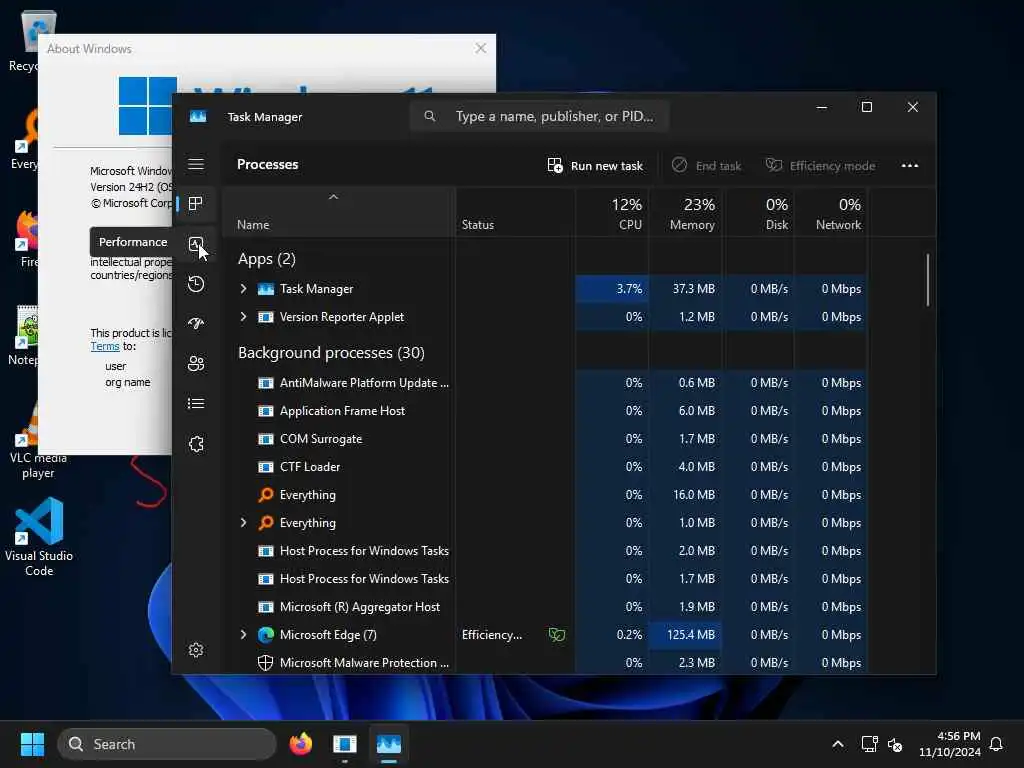Click the efficiency leaf badge on Microsoft Edge row
Screen dimensions: 1024x768
pyautogui.click(x=557, y=635)
